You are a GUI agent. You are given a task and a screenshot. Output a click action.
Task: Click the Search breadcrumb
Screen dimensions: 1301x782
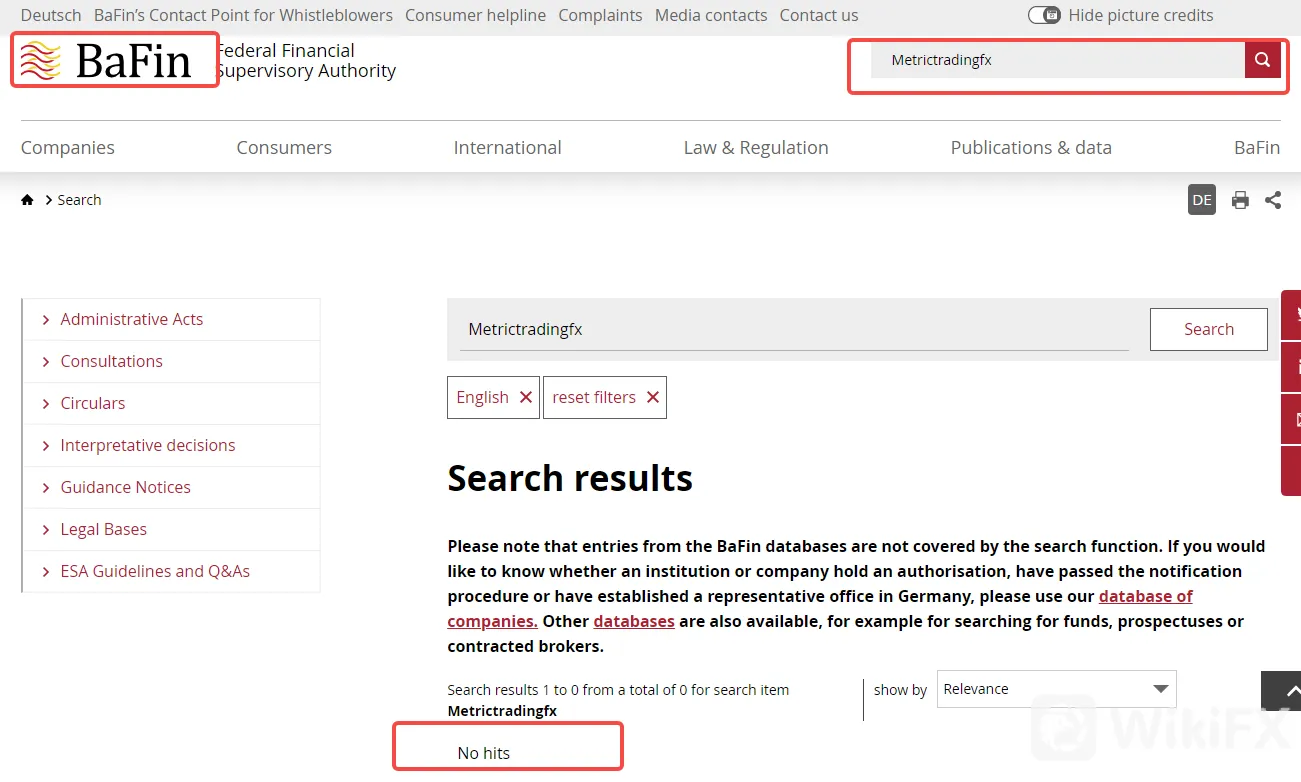79,200
